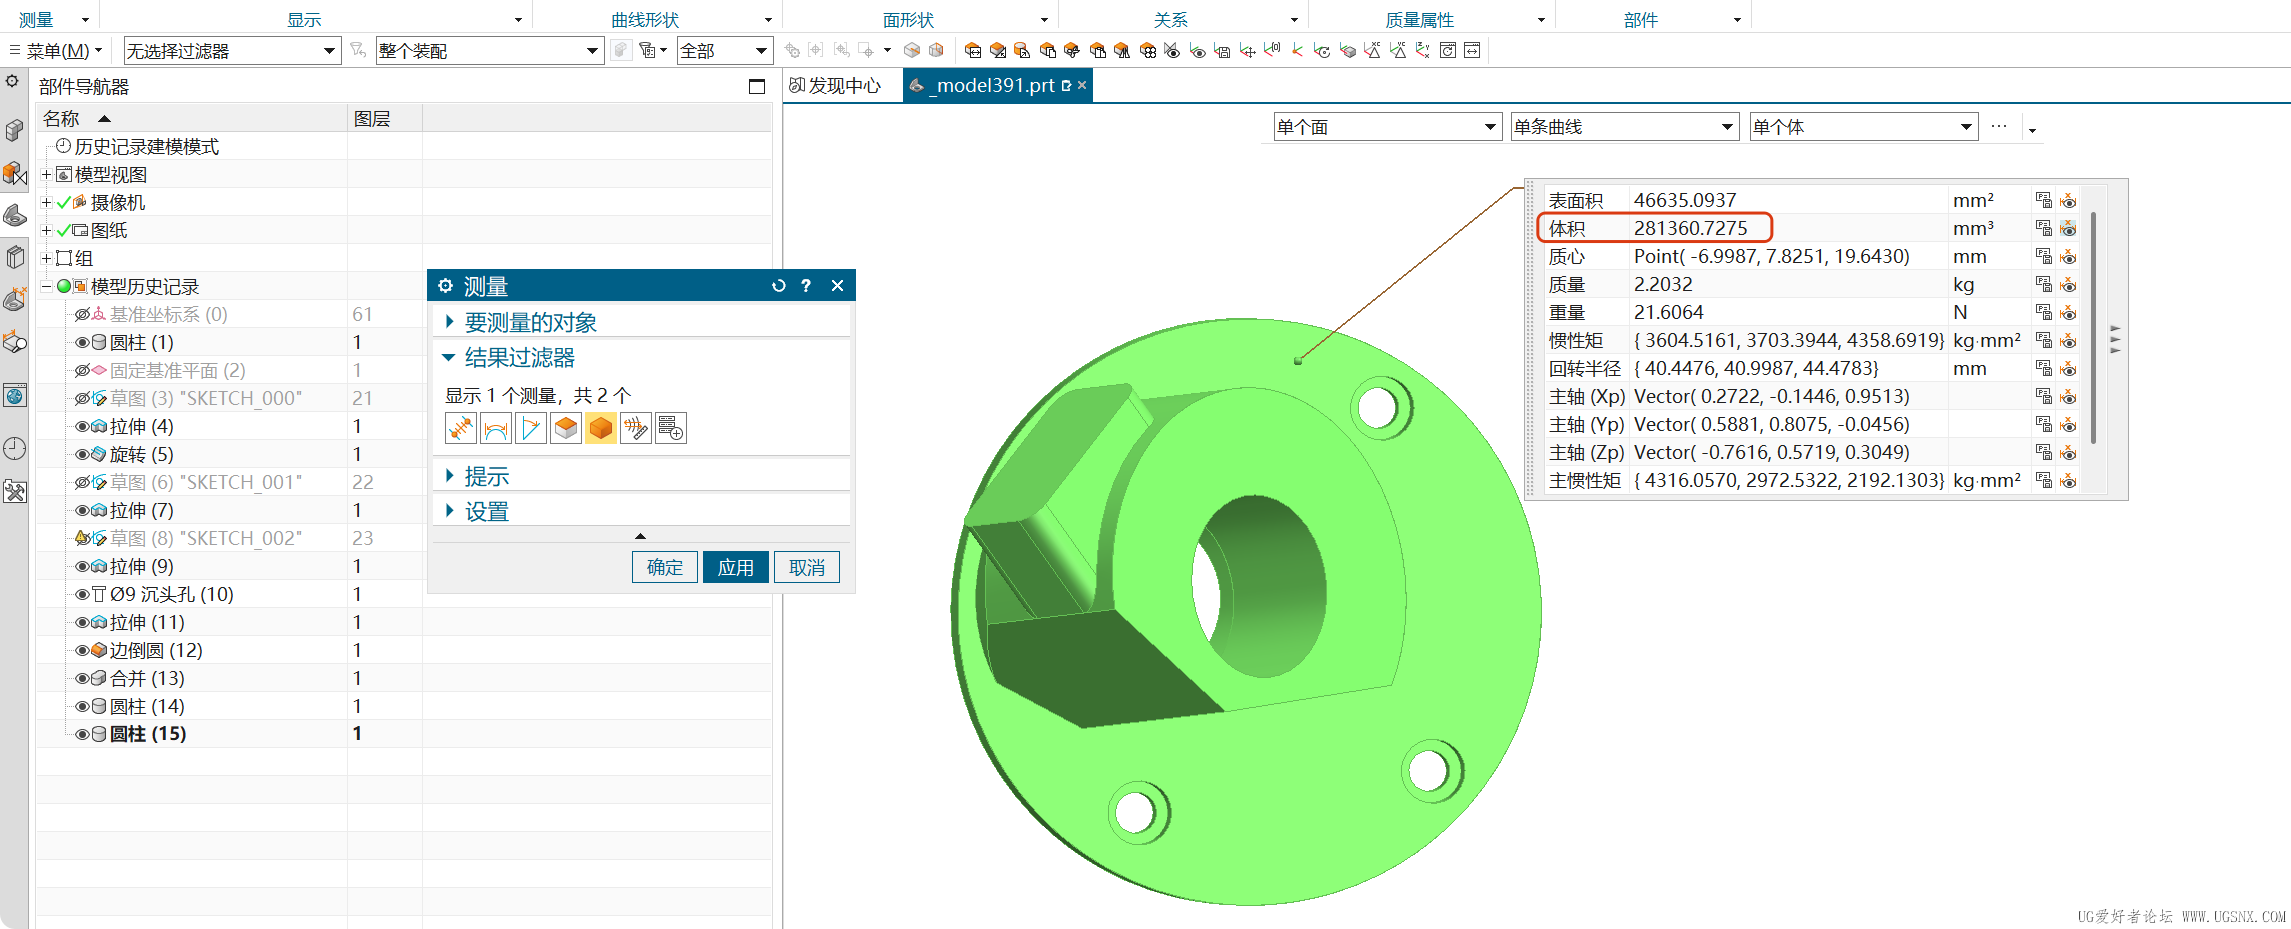Show hidden 草图 (3) SKETCH_000 feature

[83, 398]
